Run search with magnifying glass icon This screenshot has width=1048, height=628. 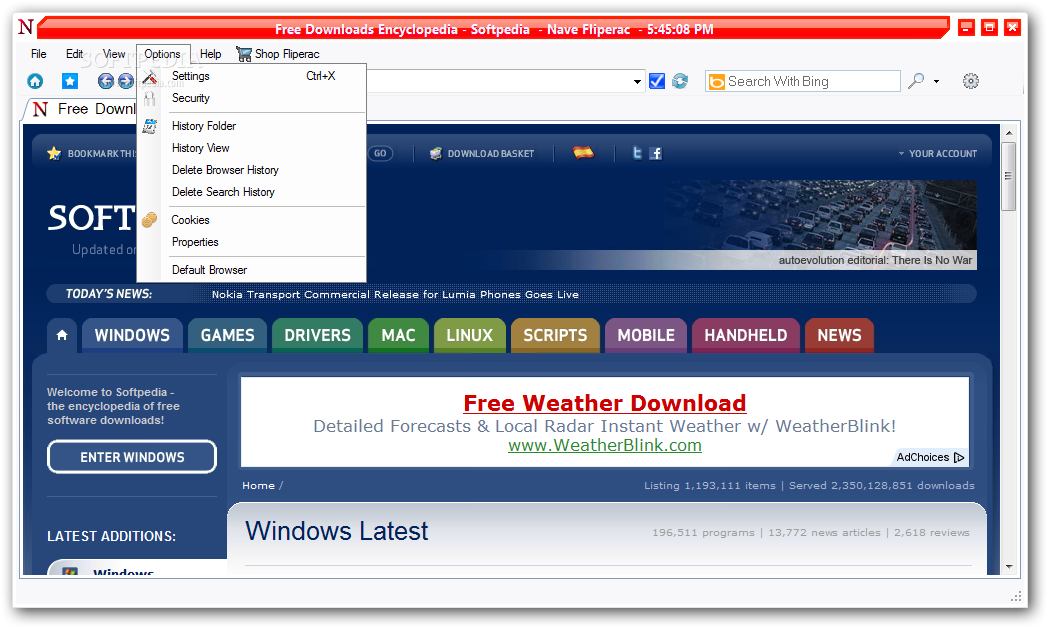pyautogui.click(x=916, y=82)
